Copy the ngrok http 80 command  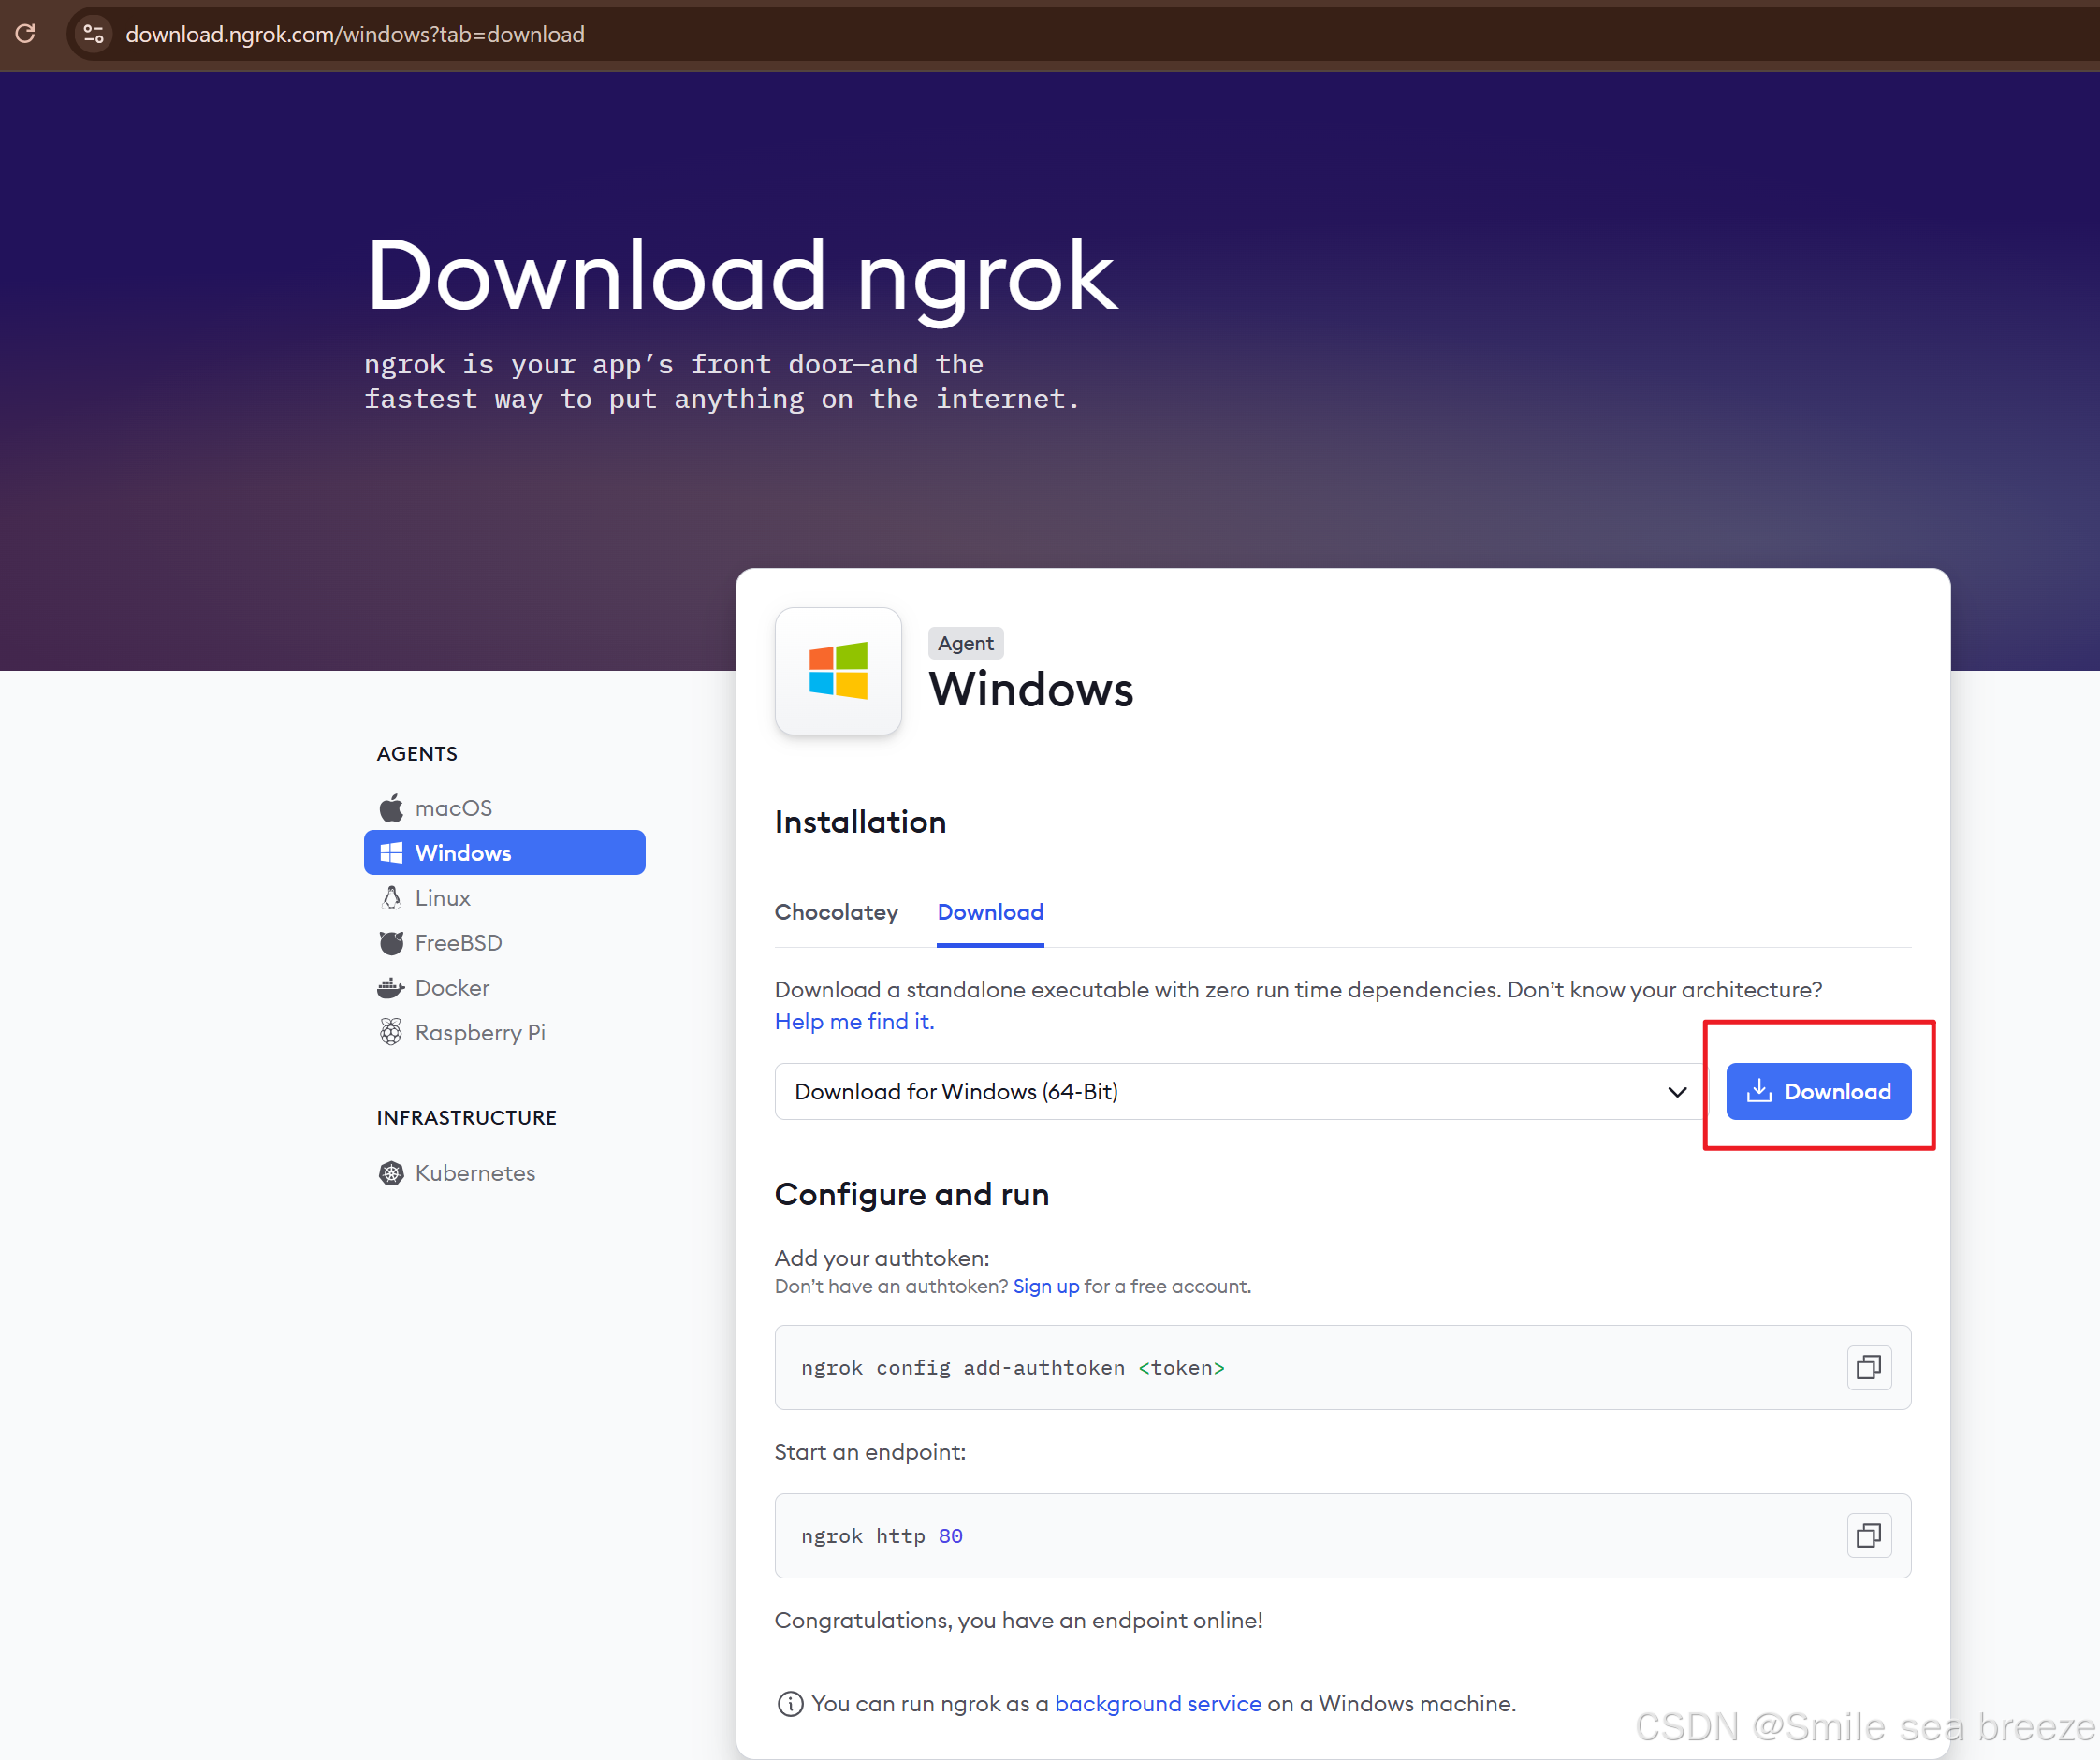click(1869, 1535)
